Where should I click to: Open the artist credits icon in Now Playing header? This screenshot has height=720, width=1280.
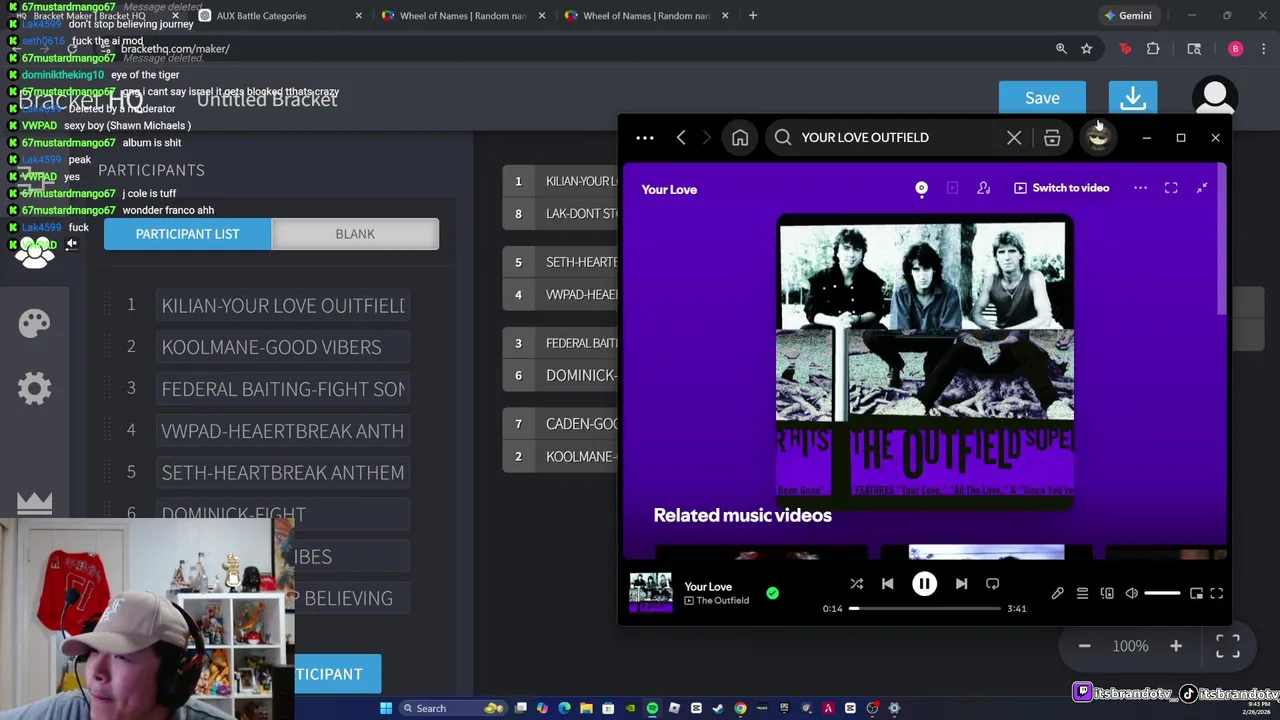coord(984,188)
